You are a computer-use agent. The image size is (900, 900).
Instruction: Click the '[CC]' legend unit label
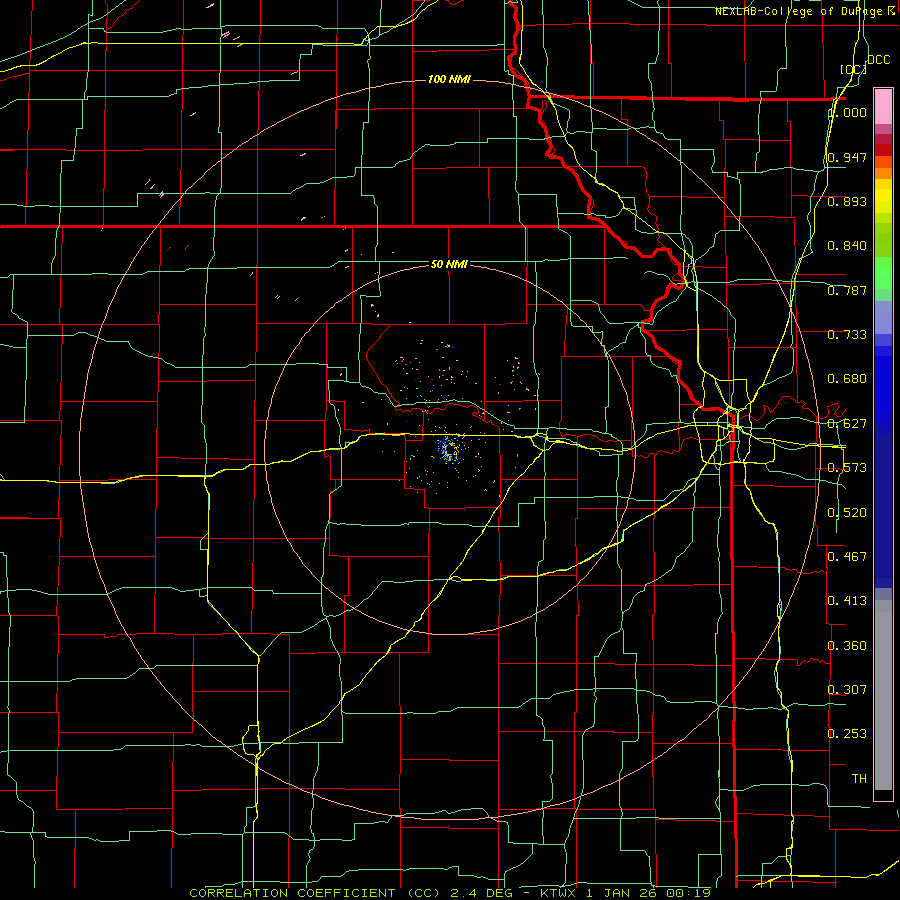(x=853, y=69)
